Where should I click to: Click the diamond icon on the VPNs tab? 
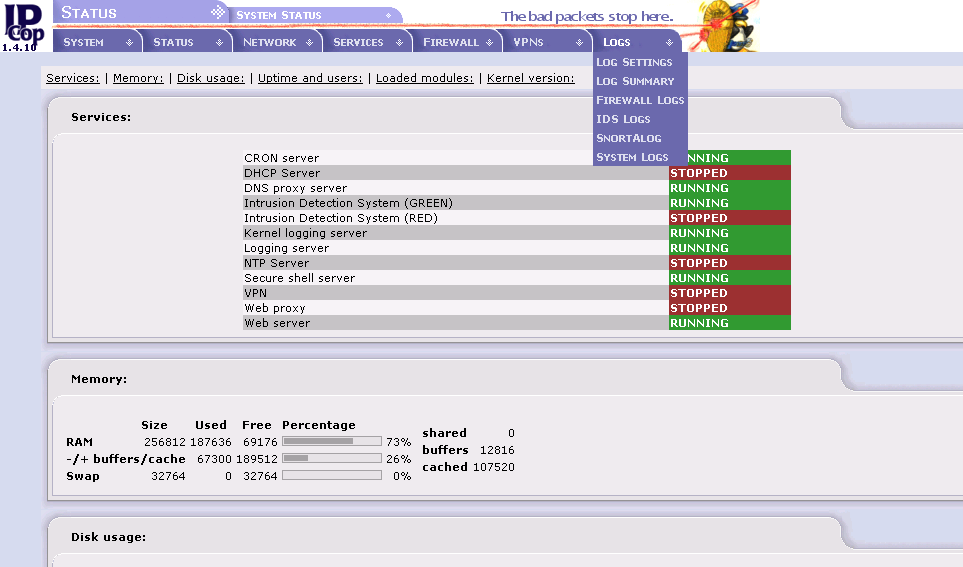click(x=579, y=42)
